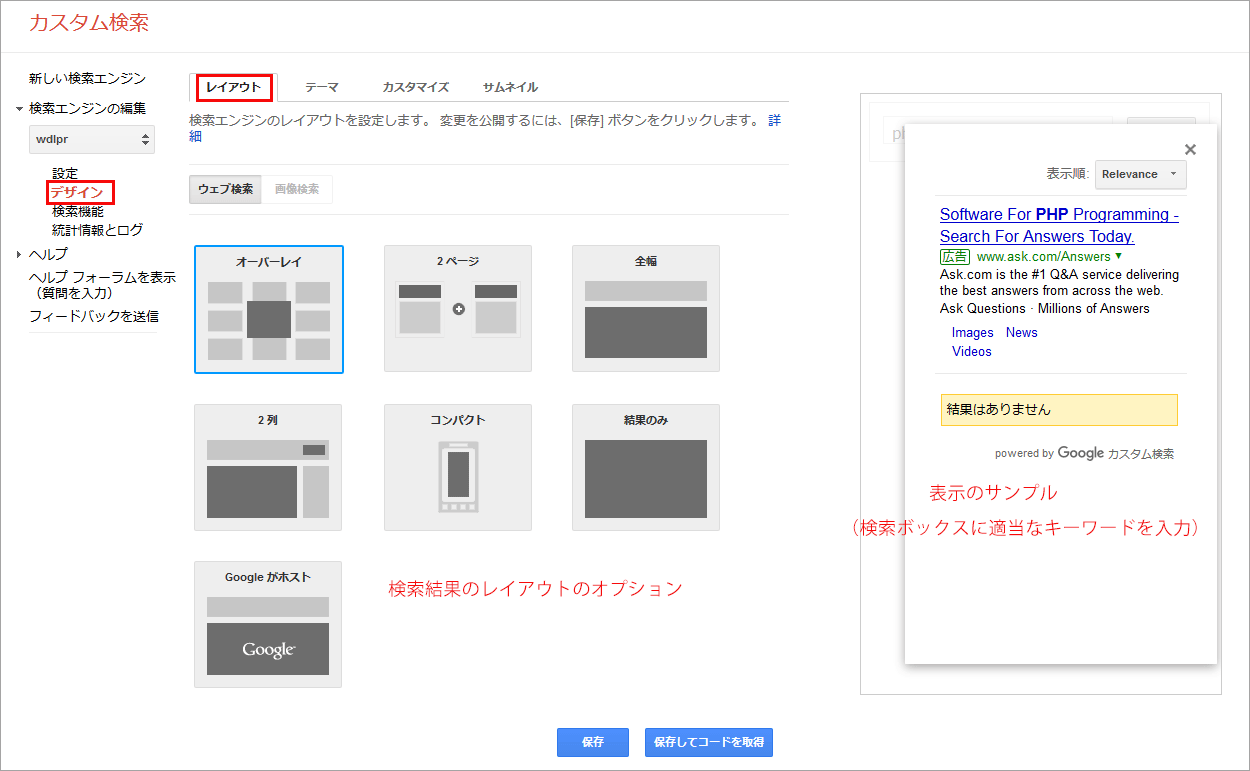Screen dimensions: 1250x771
Task: Open the 詳細 link
Action: tap(775, 120)
